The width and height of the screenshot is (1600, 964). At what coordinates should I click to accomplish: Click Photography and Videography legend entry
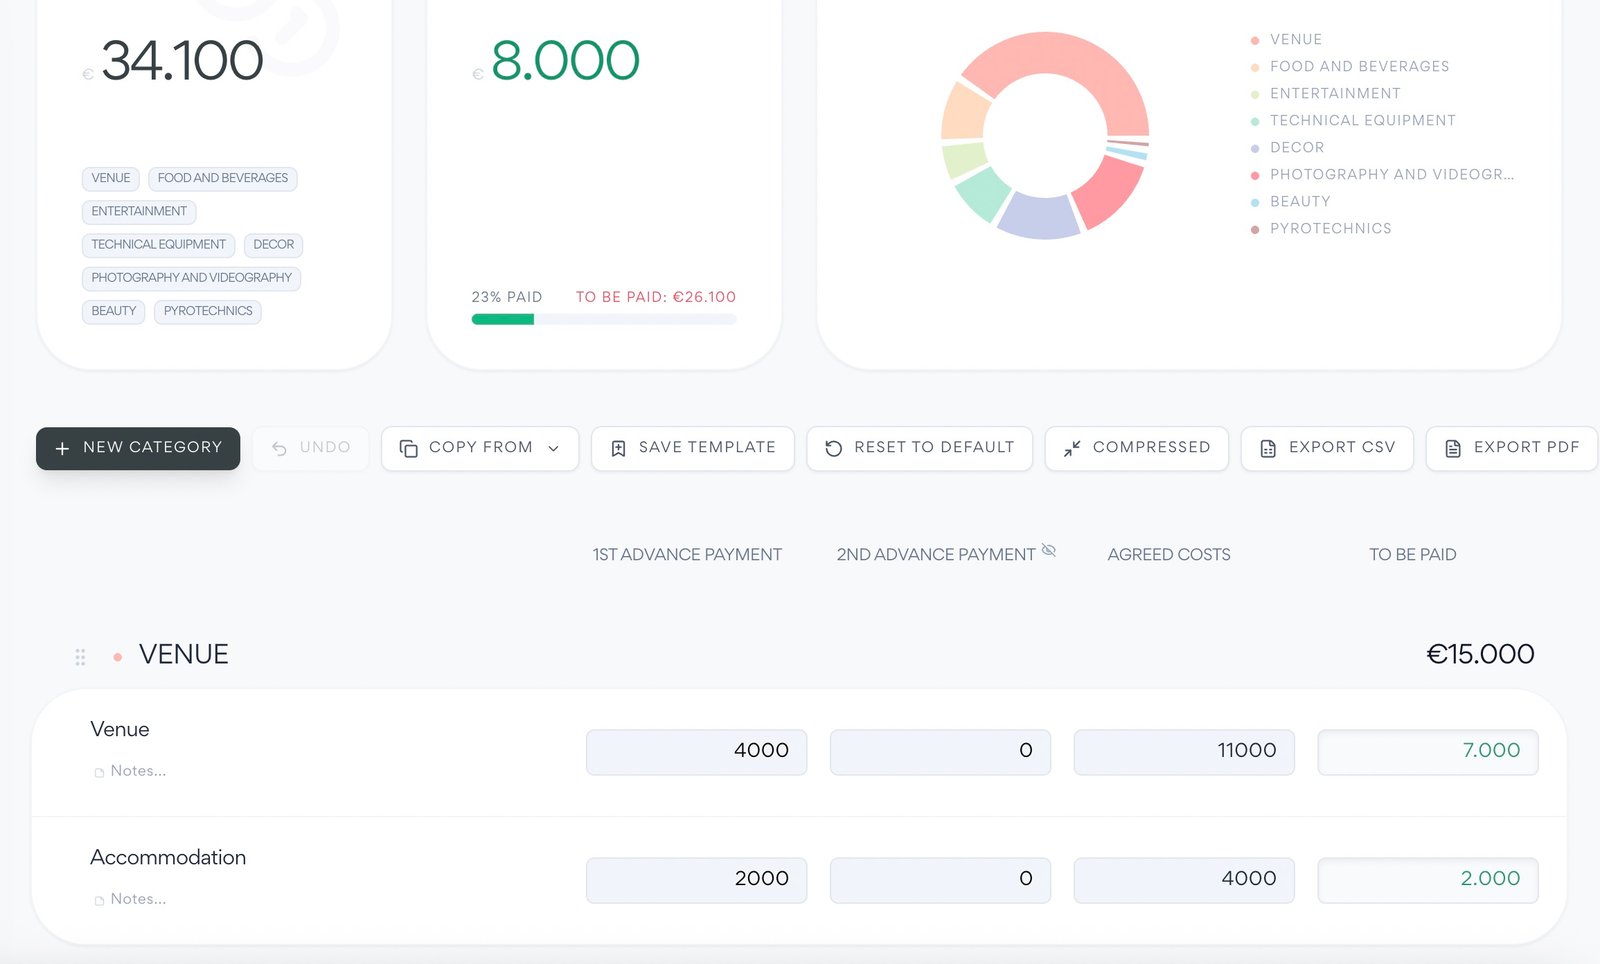click(x=1383, y=174)
